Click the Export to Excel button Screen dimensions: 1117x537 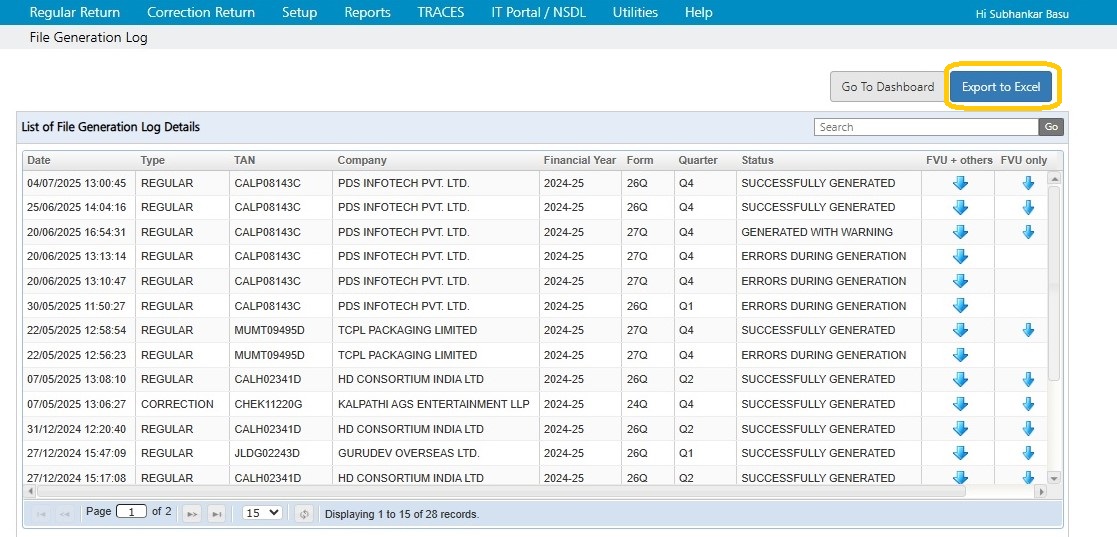1000,87
